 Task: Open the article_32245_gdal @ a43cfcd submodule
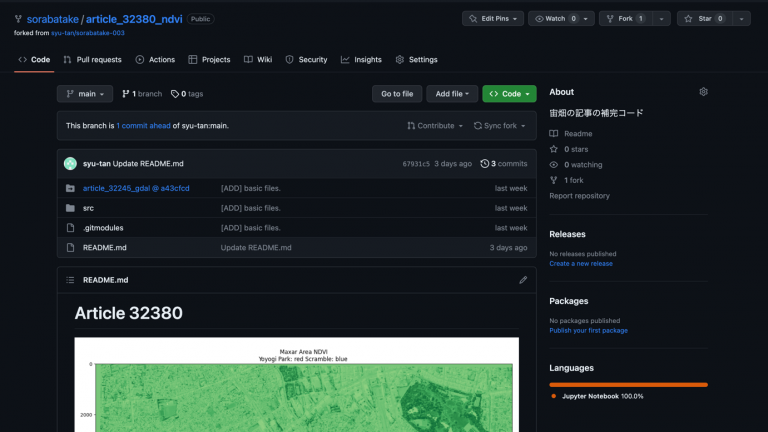136,188
